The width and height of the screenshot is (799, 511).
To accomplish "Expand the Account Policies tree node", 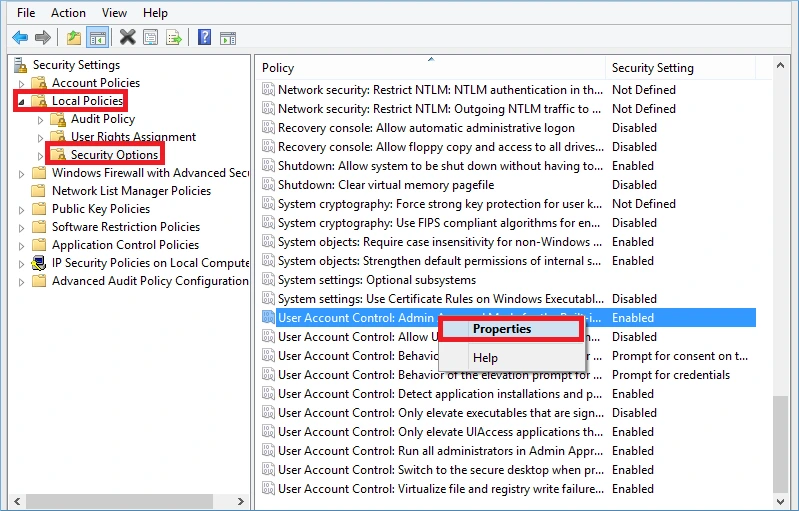I will [22, 83].
